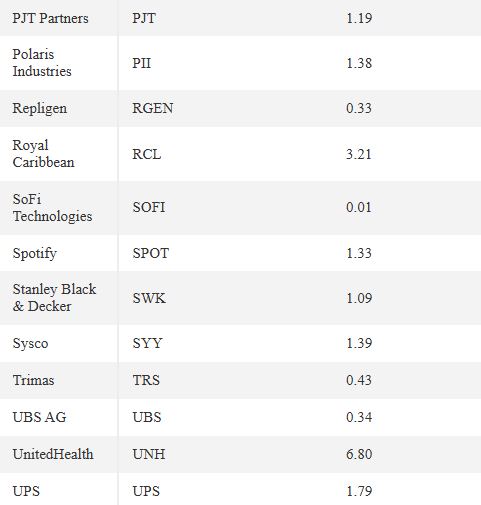Select the SOFI value 0.01
The image size is (481, 505).
(x=359, y=207)
